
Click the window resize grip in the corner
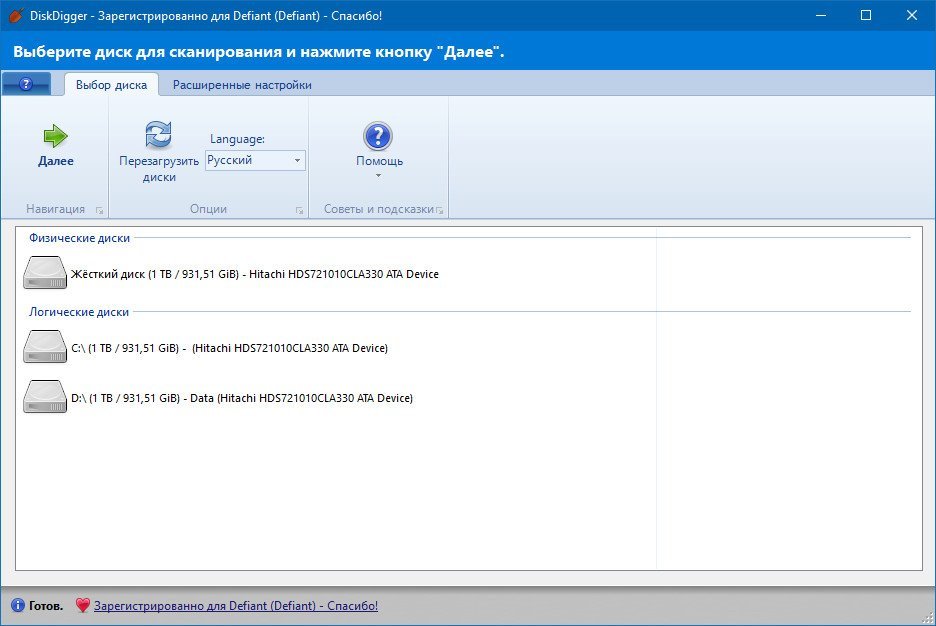click(928, 619)
